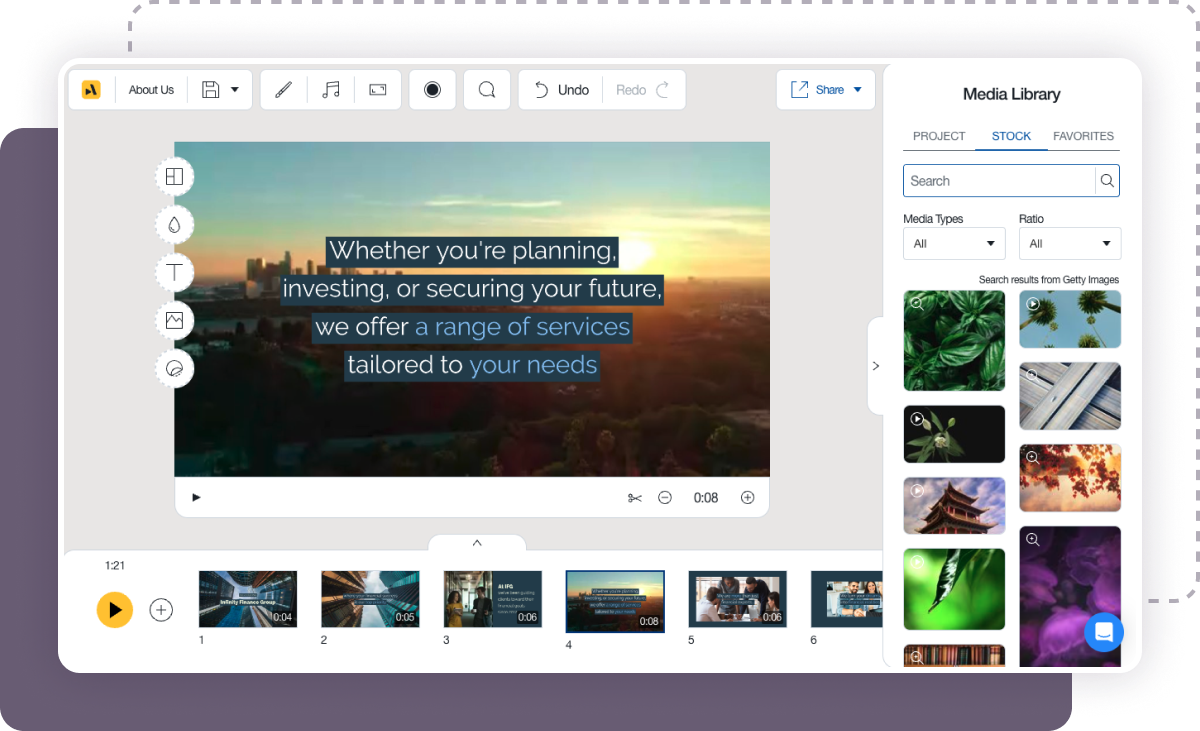
Task: Click the Undo button
Action: point(560,89)
